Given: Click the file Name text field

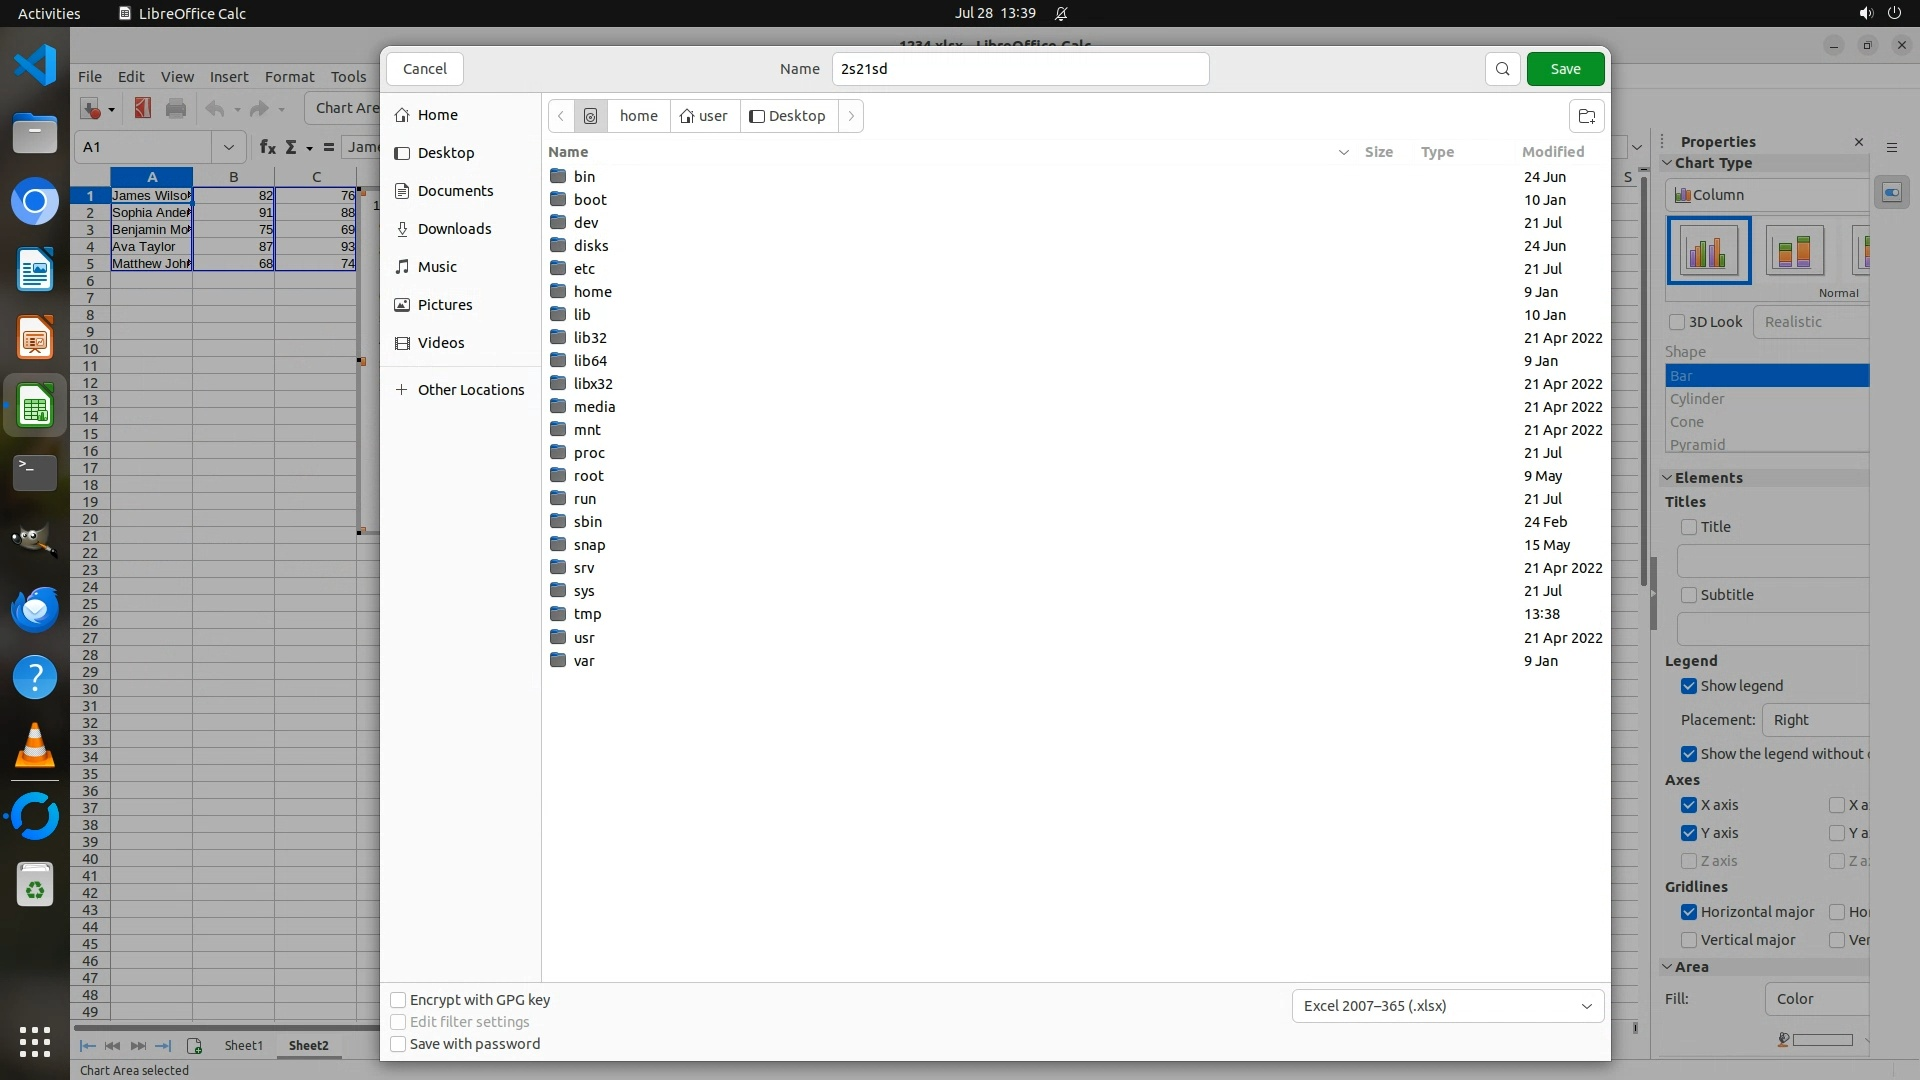Looking at the screenshot, I should pyautogui.click(x=1020, y=69).
